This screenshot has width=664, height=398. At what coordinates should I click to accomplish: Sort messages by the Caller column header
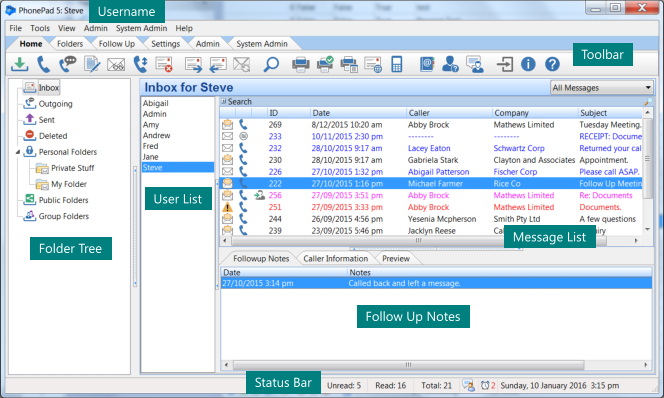tap(448, 113)
